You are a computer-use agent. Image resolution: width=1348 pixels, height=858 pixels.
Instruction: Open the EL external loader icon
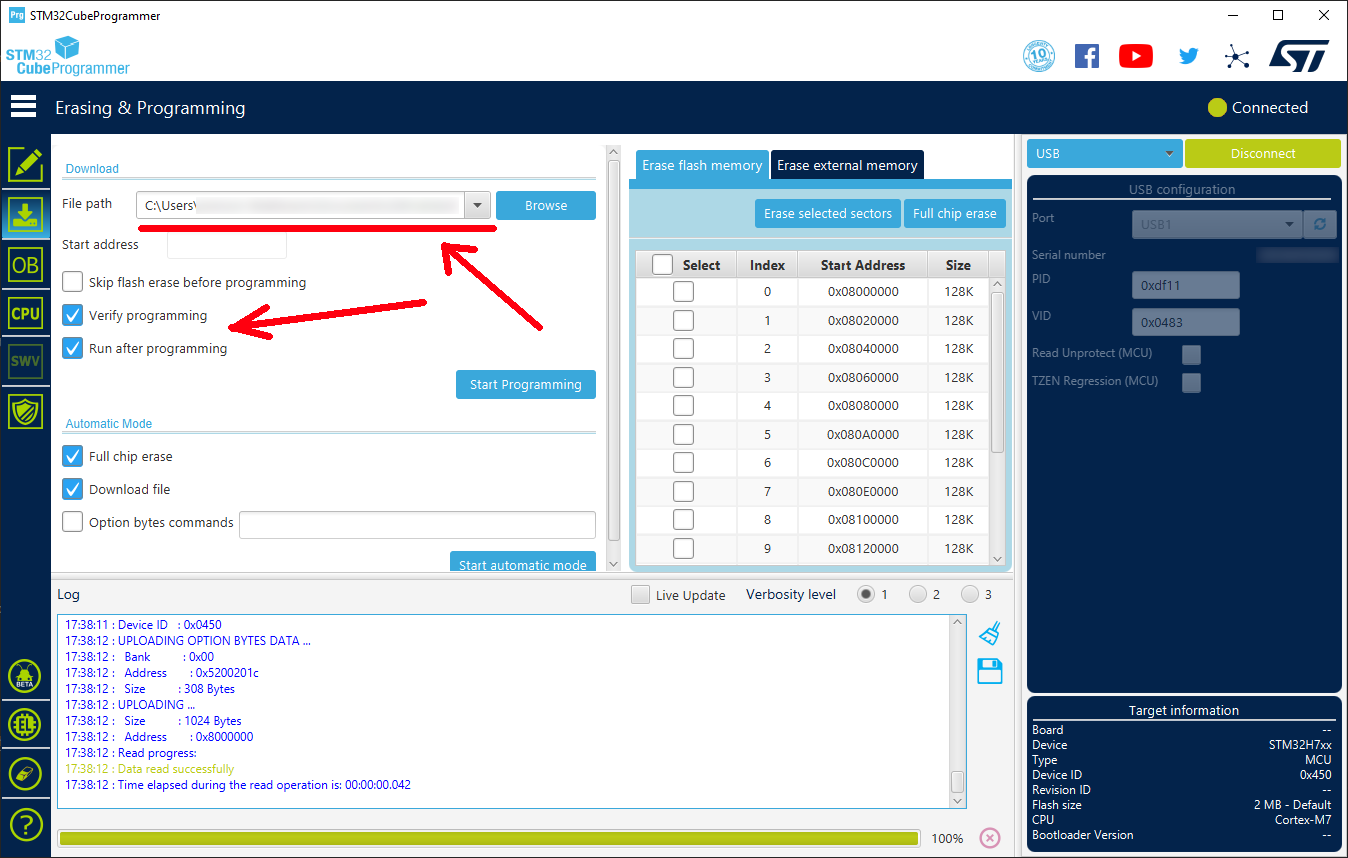tap(25, 725)
